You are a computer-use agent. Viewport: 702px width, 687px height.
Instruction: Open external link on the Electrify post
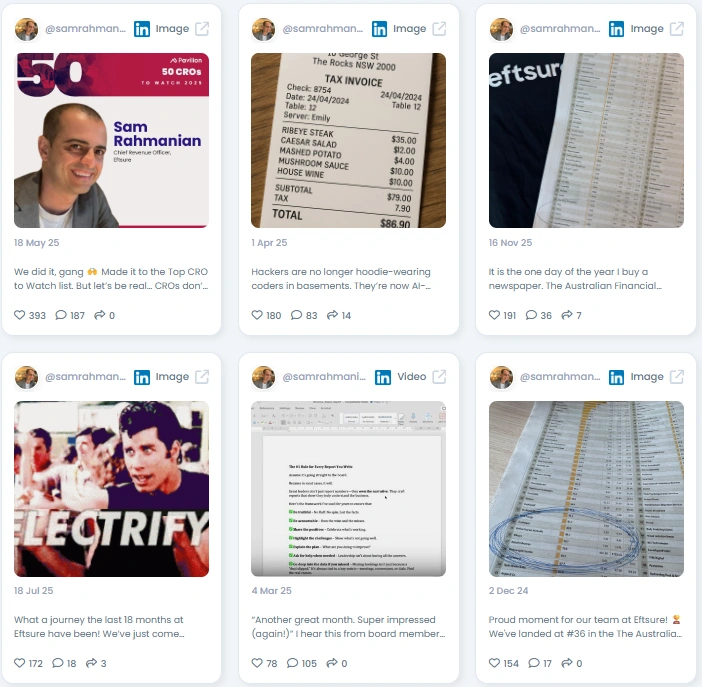click(x=202, y=377)
